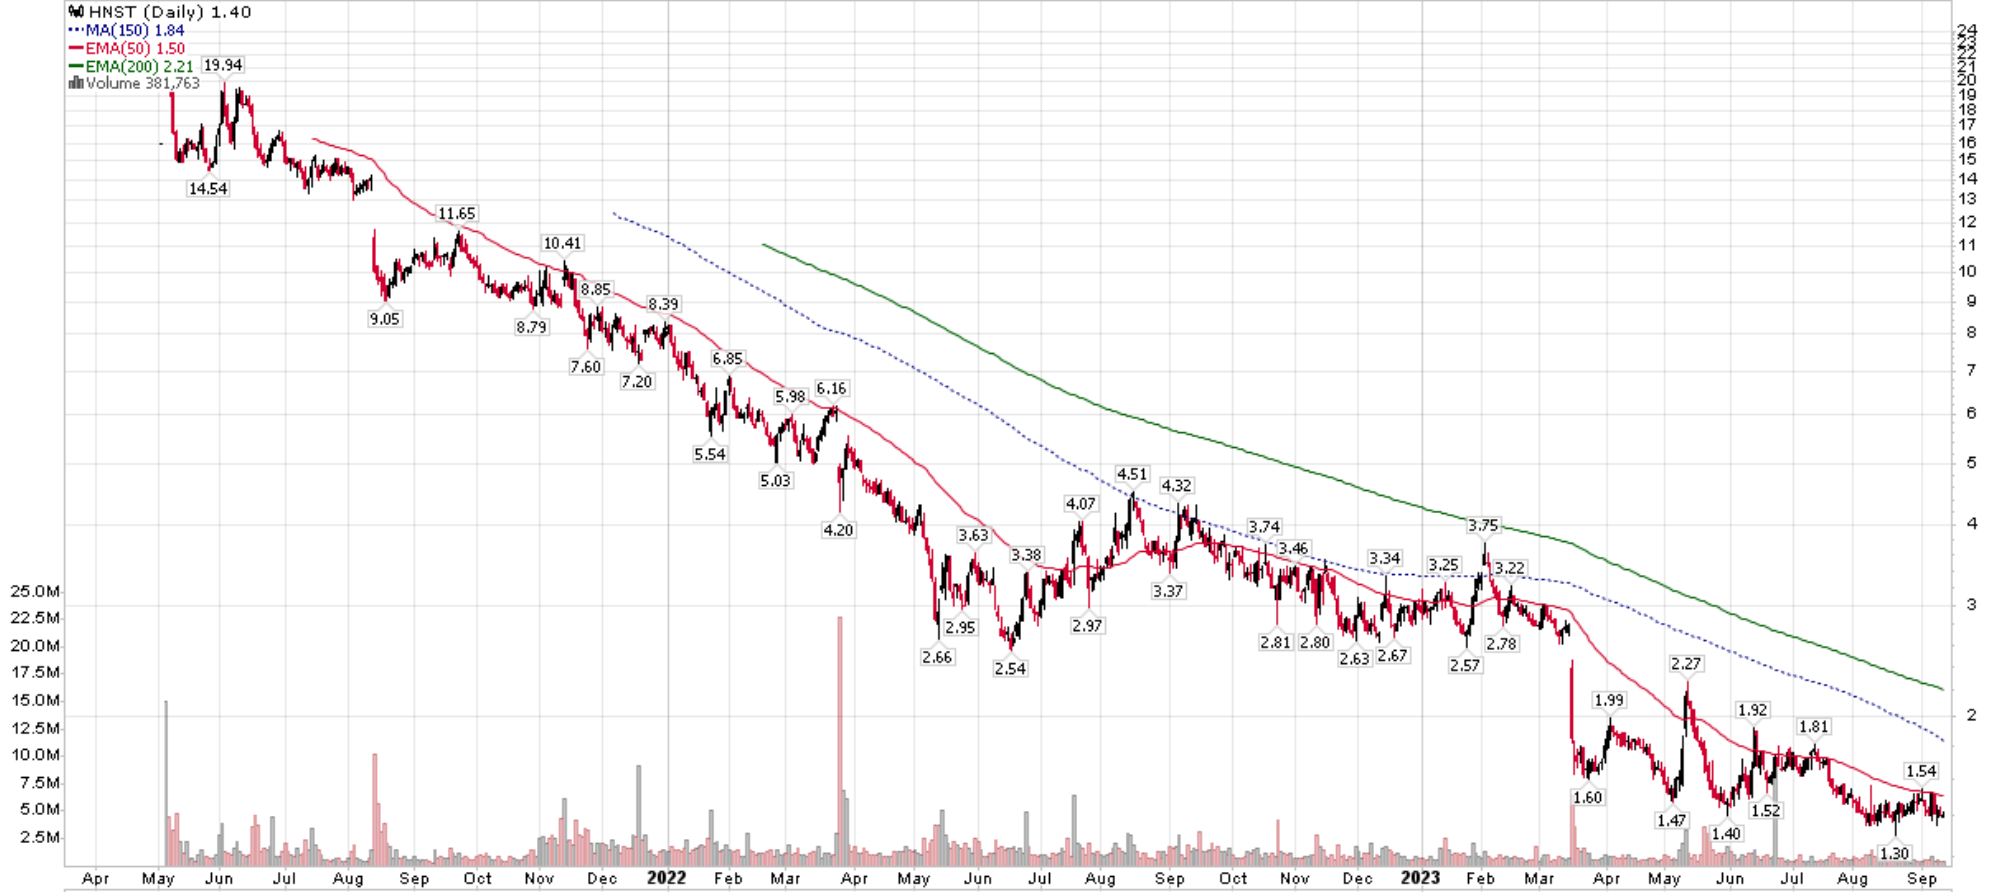The width and height of the screenshot is (1993, 892).
Task: Select the 1.60 low price label
Action: click(x=1587, y=797)
